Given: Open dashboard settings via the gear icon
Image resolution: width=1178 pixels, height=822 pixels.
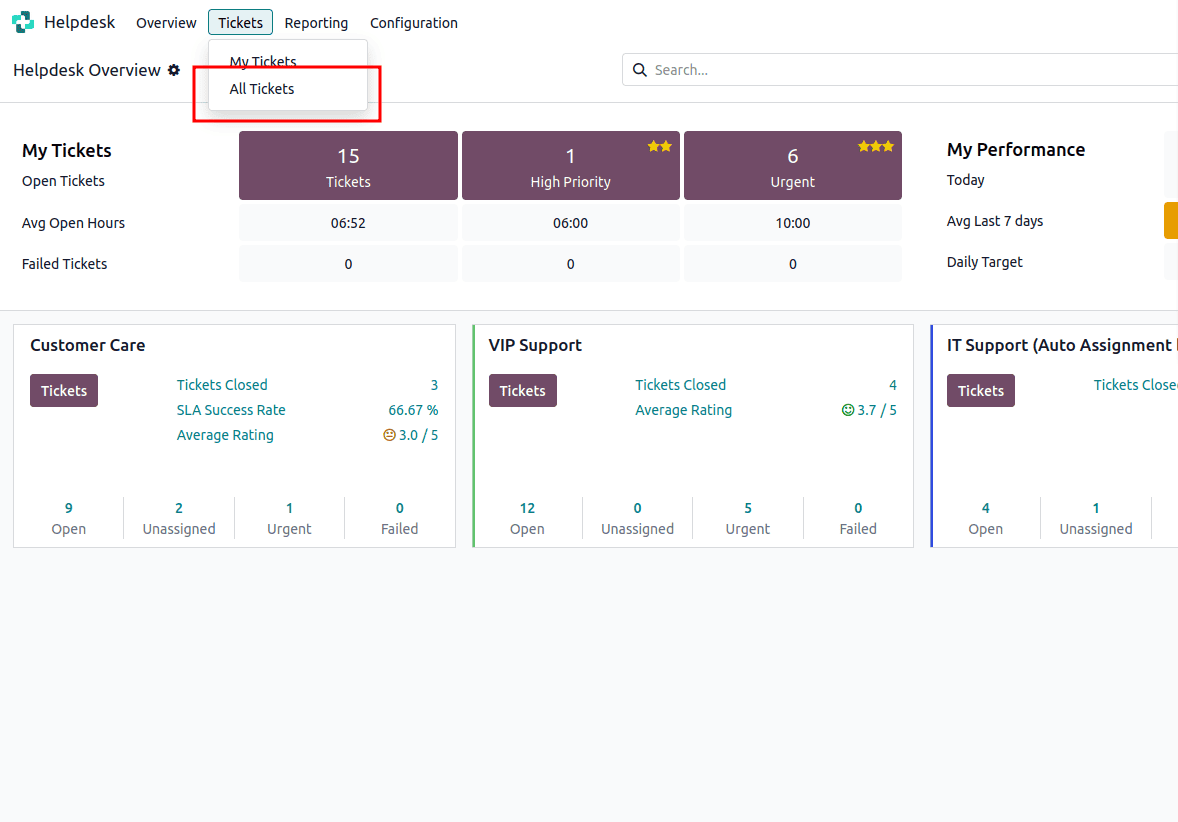Looking at the screenshot, I should pos(174,70).
